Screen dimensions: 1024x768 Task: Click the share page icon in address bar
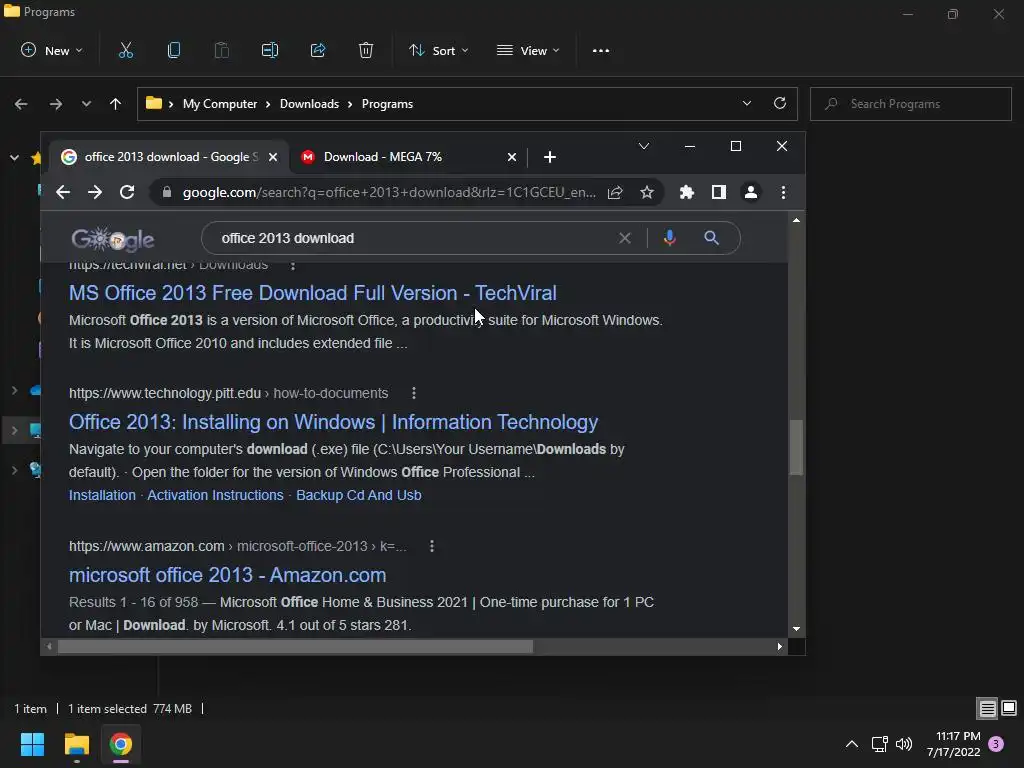click(615, 192)
